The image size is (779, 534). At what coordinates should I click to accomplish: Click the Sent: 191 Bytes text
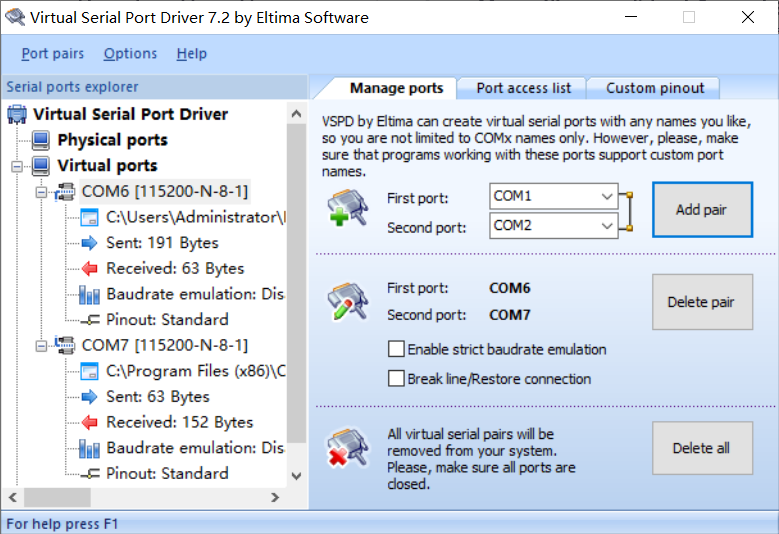162,243
